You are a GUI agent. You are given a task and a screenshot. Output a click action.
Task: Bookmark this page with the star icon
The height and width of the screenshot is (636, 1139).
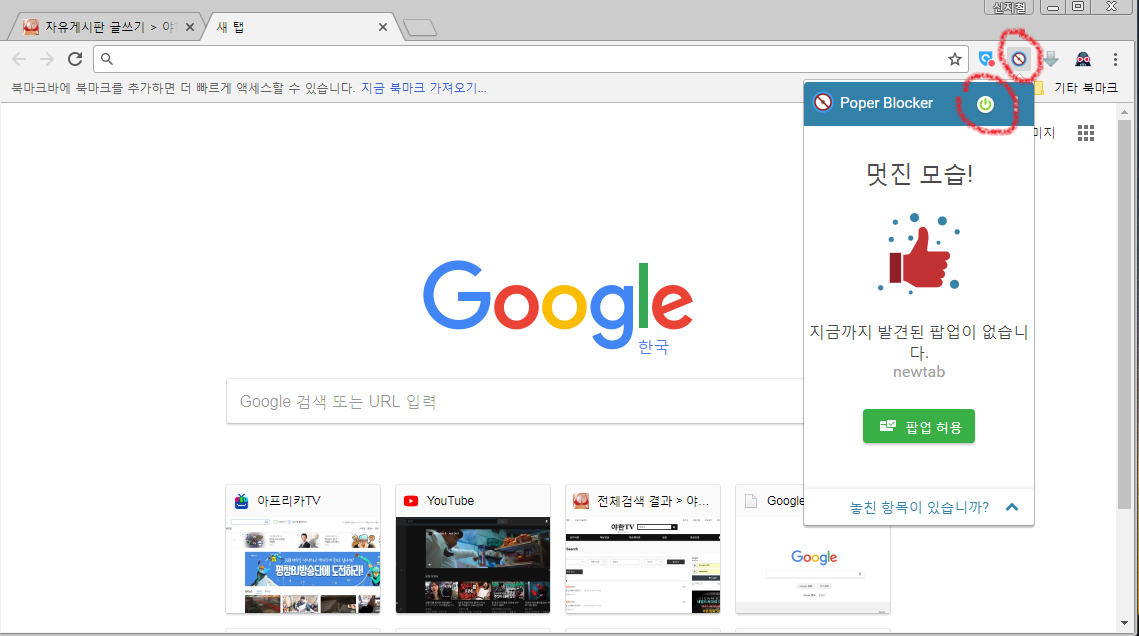(954, 59)
